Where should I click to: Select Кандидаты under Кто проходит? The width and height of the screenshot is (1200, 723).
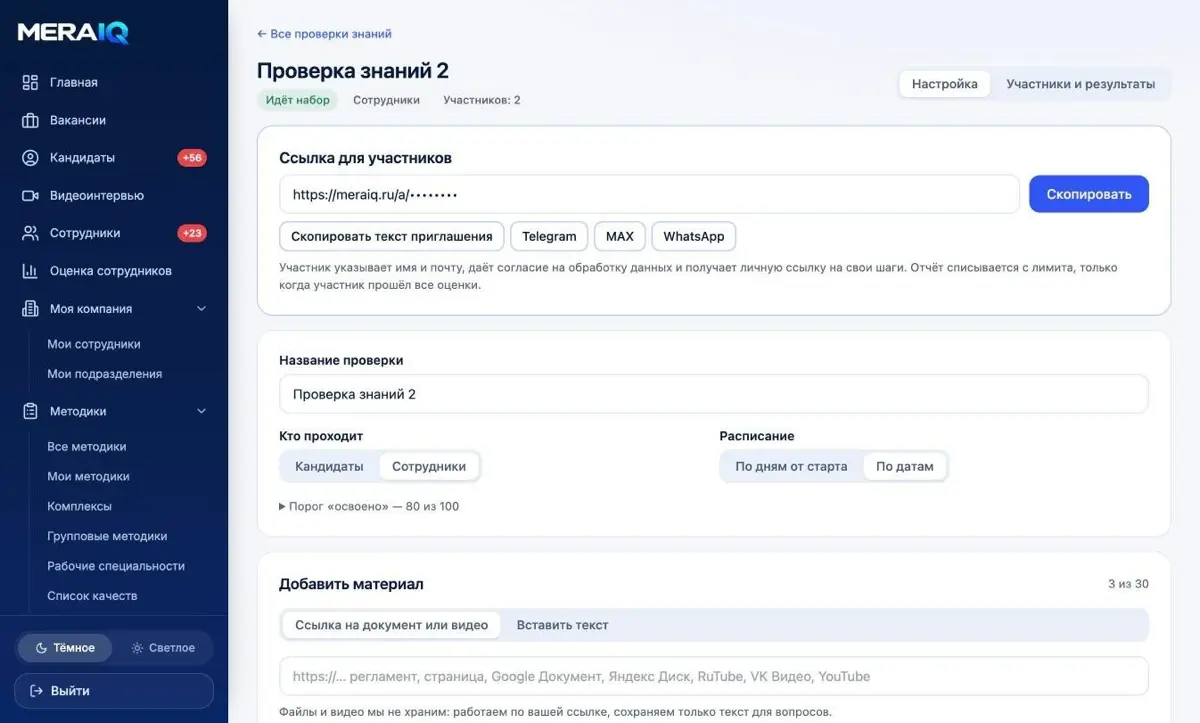tap(329, 466)
